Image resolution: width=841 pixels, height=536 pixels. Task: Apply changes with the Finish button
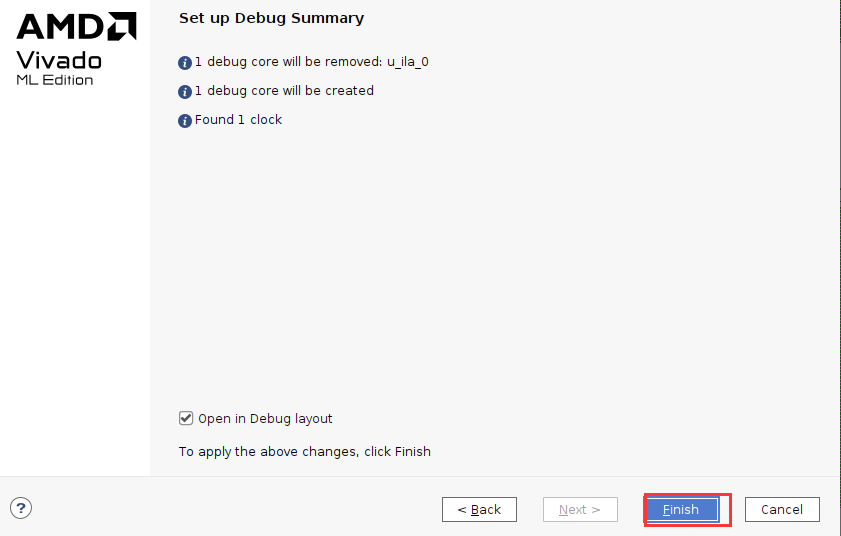681,509
